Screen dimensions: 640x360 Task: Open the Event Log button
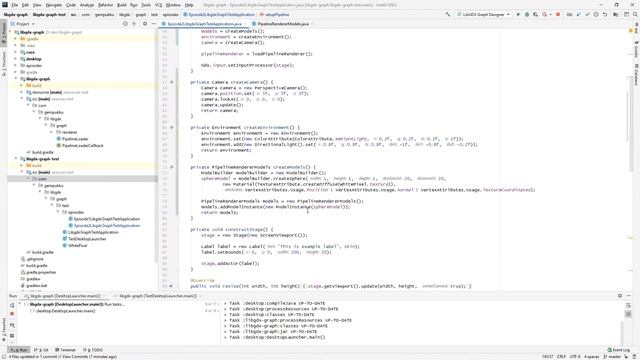[619, 350]
